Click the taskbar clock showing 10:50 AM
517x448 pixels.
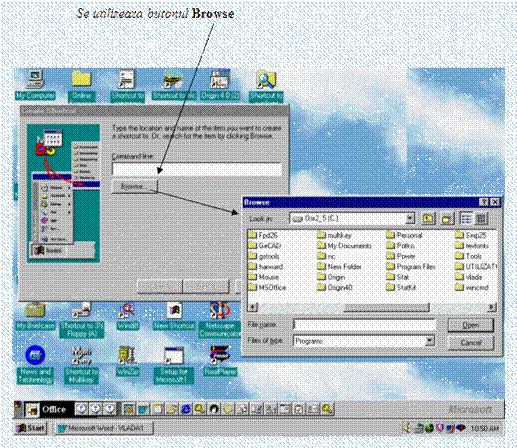click(x=485, y=428)
